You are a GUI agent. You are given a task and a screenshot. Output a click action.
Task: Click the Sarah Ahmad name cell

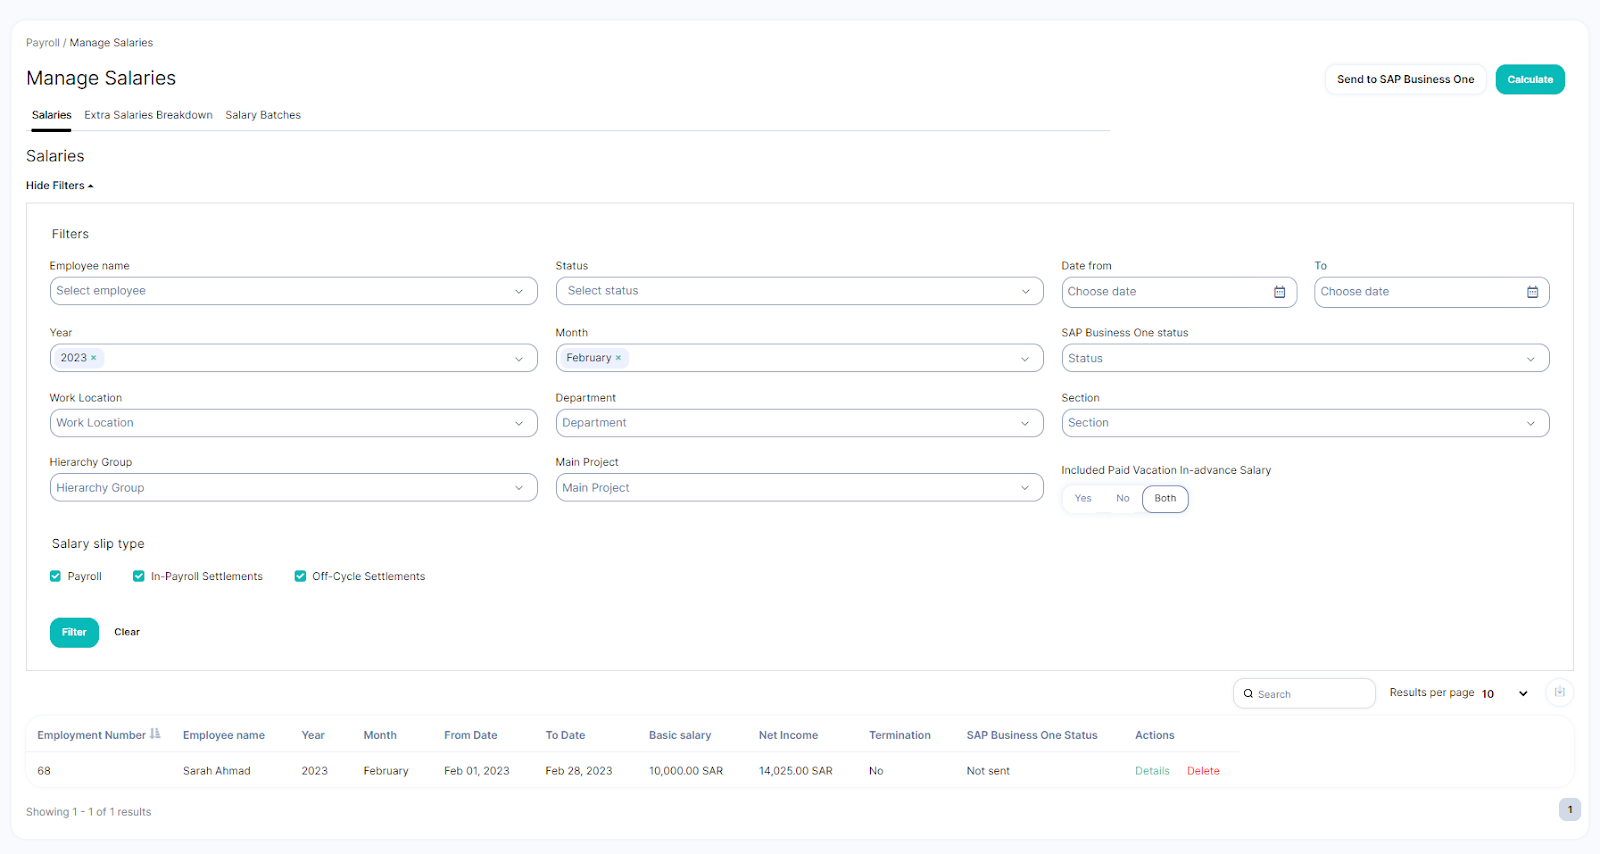tap(217, 771)
